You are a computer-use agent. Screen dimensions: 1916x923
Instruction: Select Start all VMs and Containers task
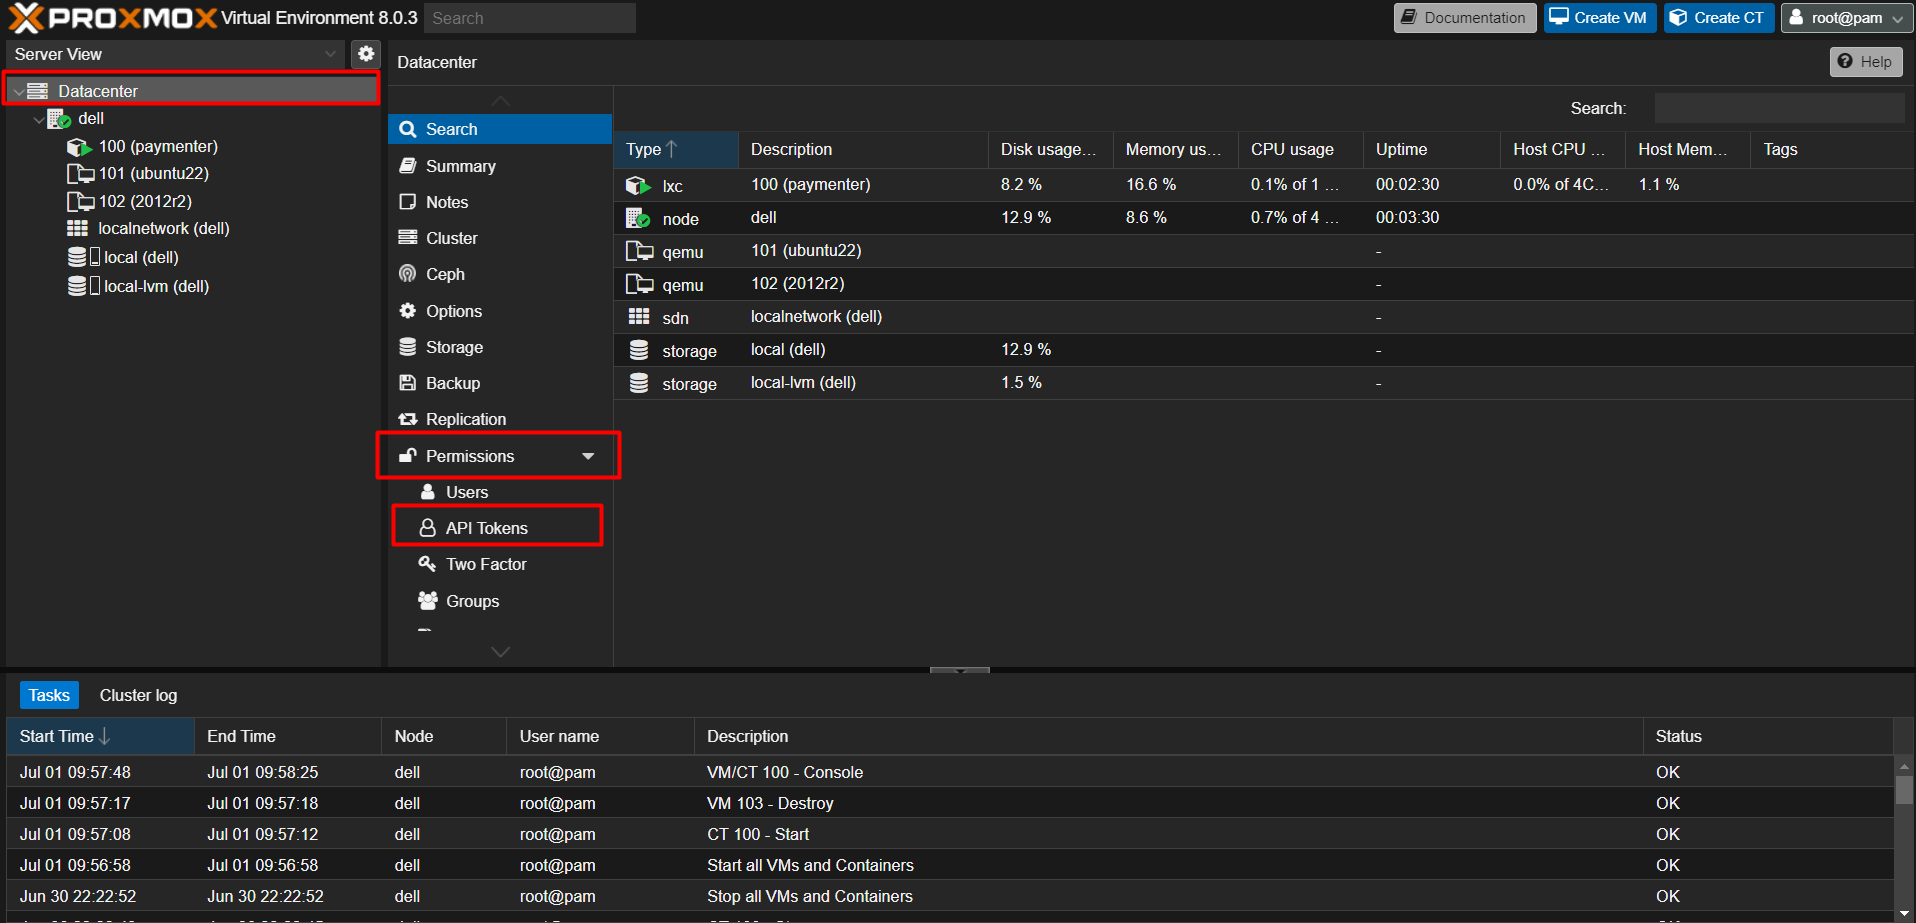950,865
